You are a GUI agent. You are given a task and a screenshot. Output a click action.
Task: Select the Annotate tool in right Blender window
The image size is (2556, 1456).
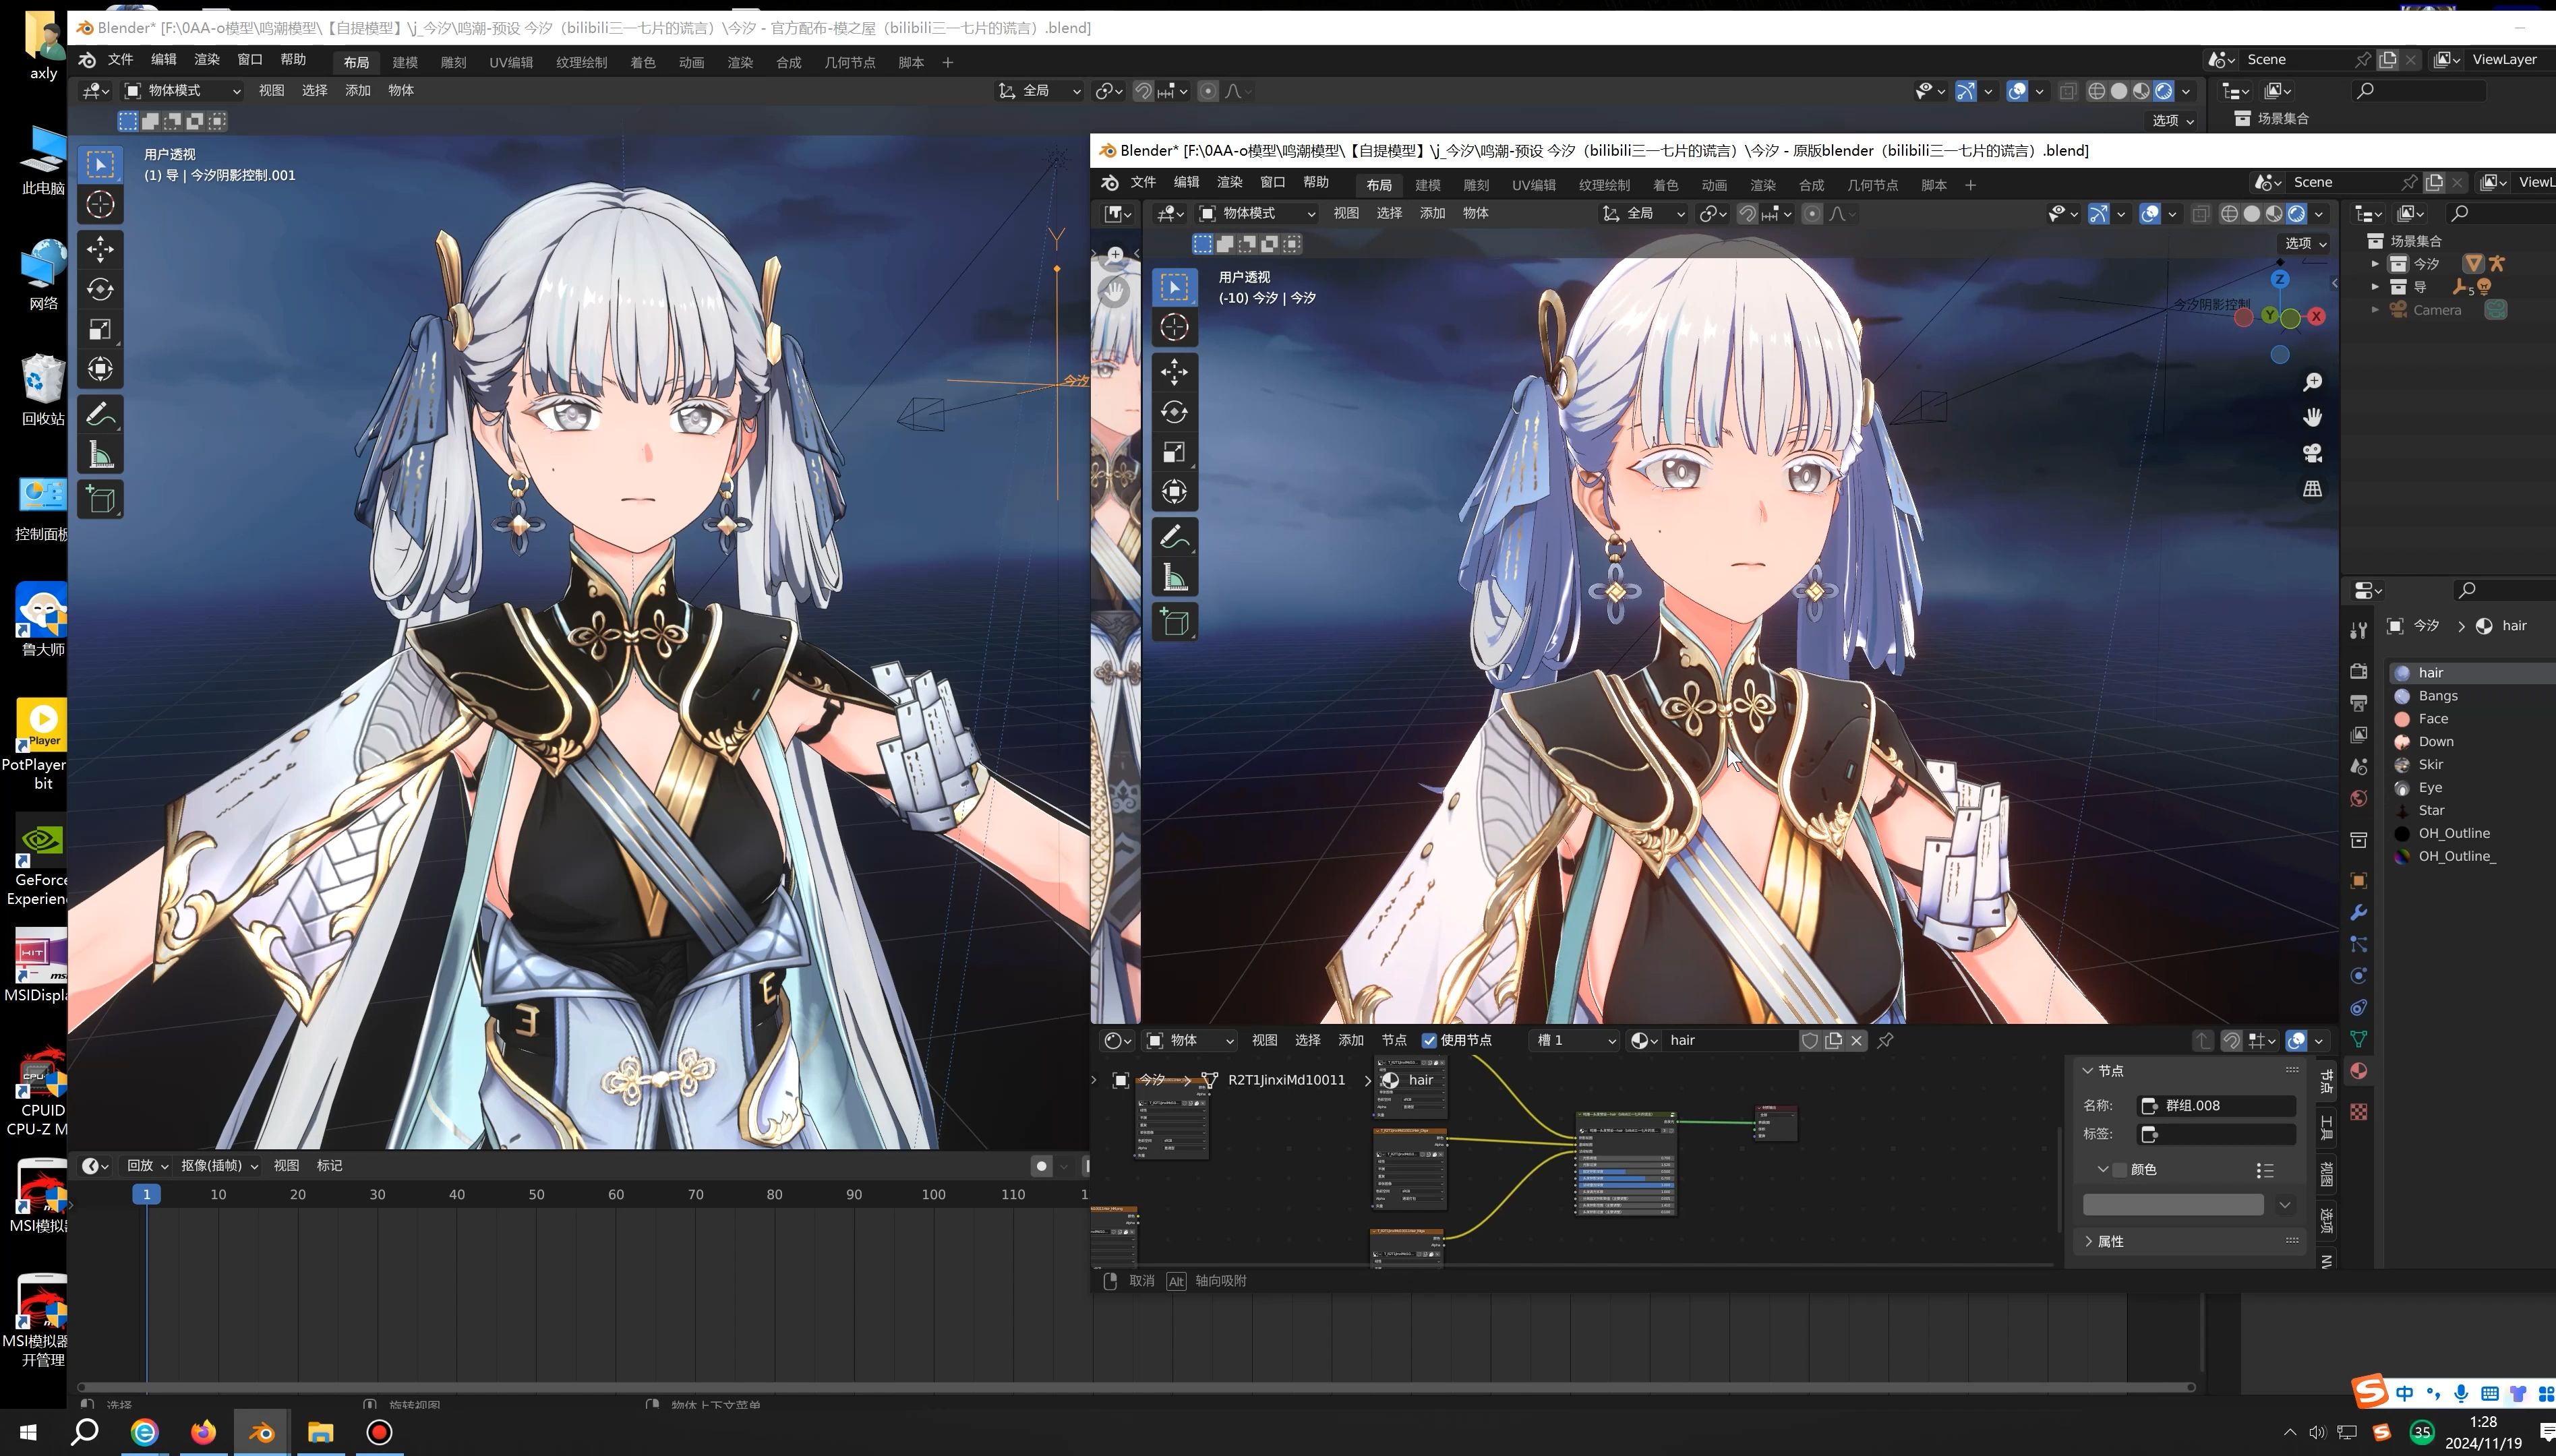click(1174, 537)
